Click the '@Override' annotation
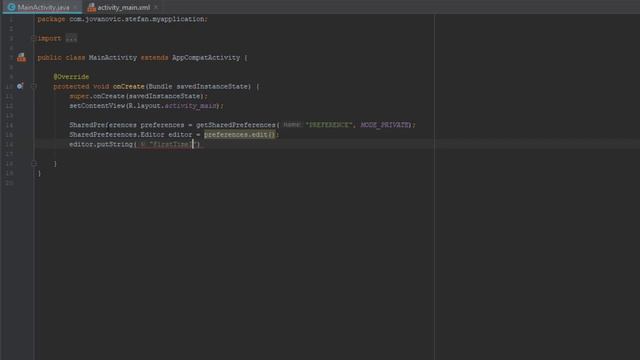 pos(71,77)
